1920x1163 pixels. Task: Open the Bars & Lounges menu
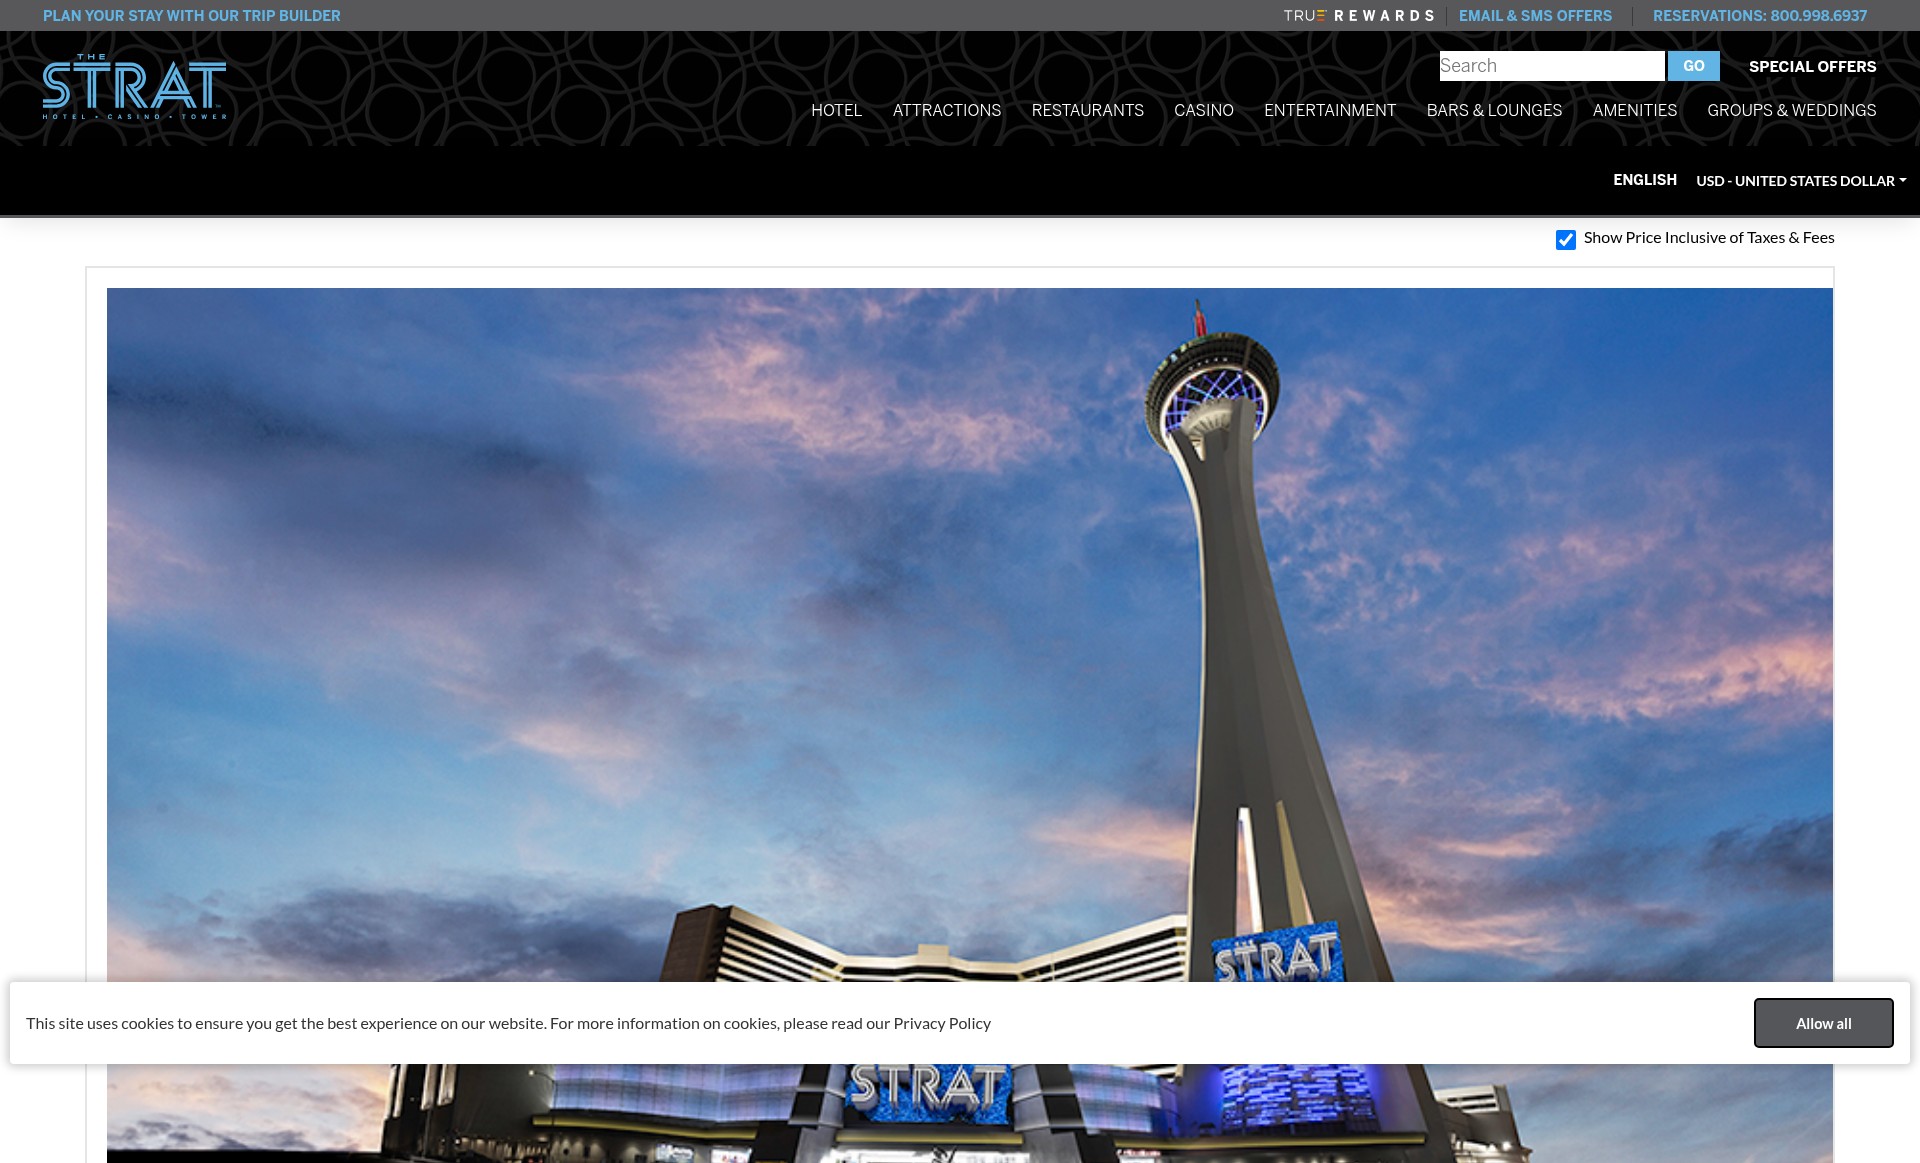[x=1494, y=110]
